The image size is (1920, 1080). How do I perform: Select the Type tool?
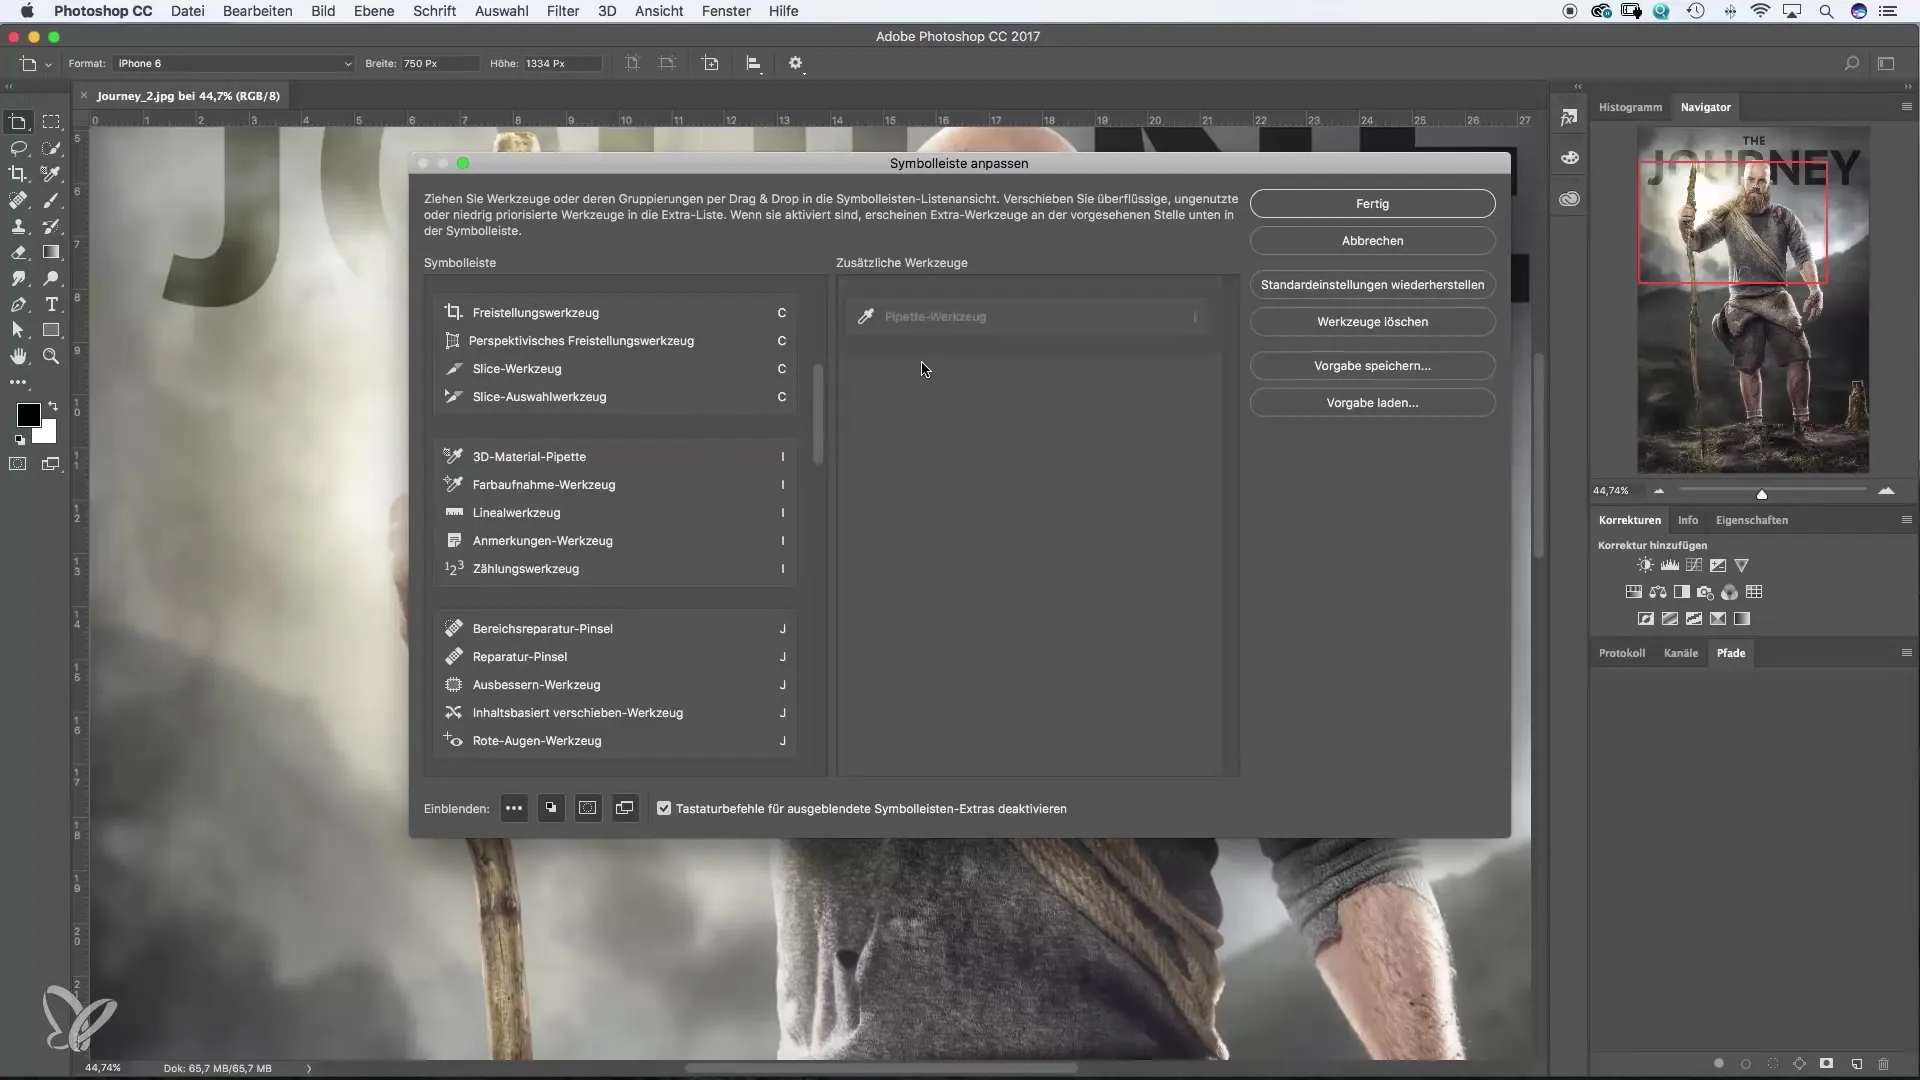pyautogui.click(x=51, y=304)
